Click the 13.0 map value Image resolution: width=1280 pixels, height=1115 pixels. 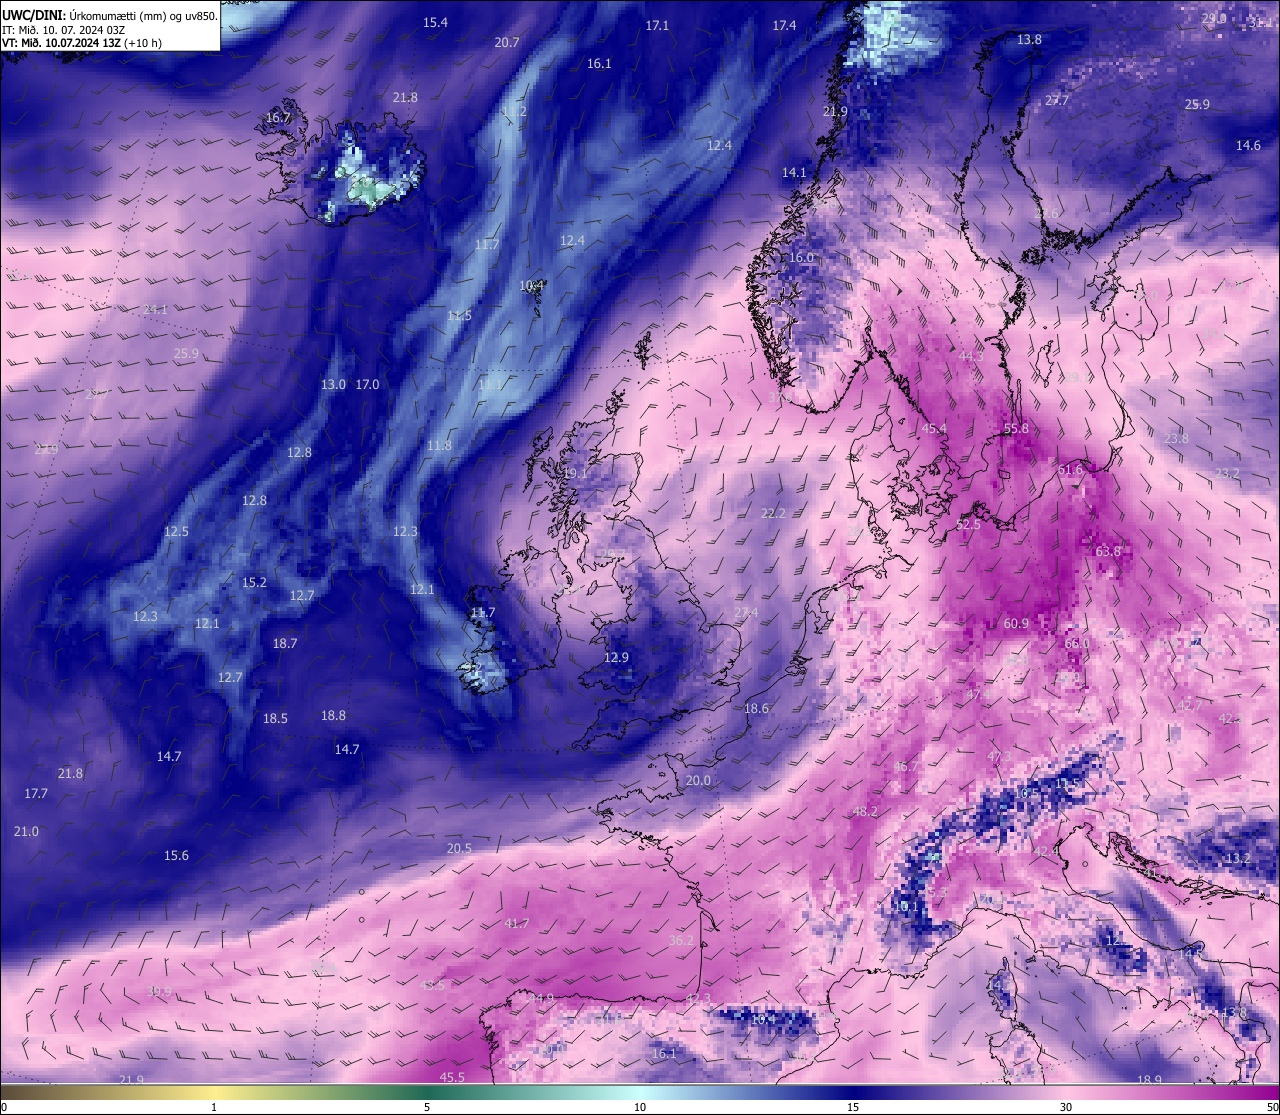click(x=333, y=384)
